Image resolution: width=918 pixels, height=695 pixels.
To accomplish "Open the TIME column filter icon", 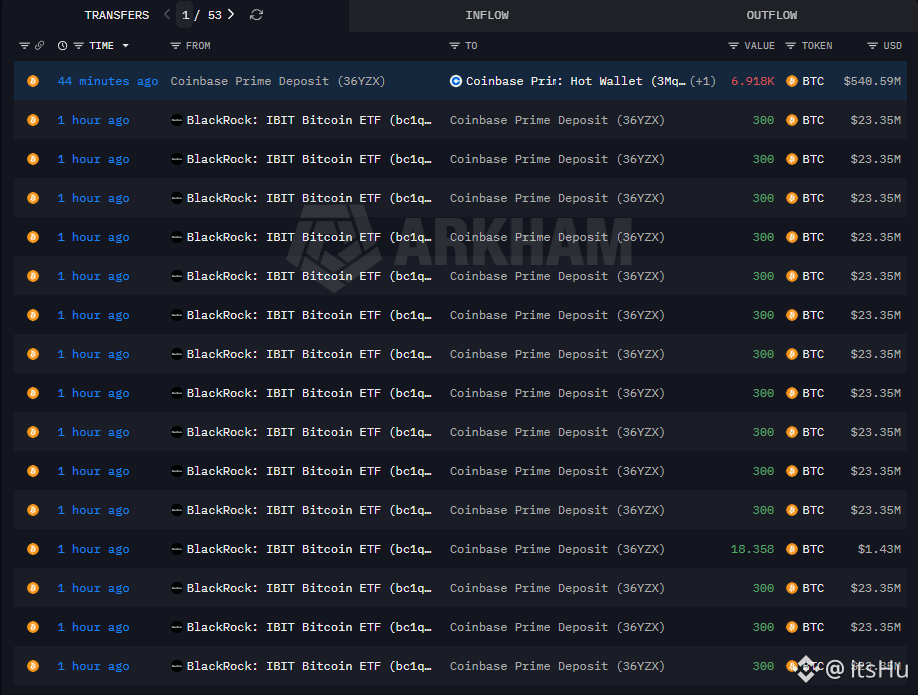I will 78,46.
